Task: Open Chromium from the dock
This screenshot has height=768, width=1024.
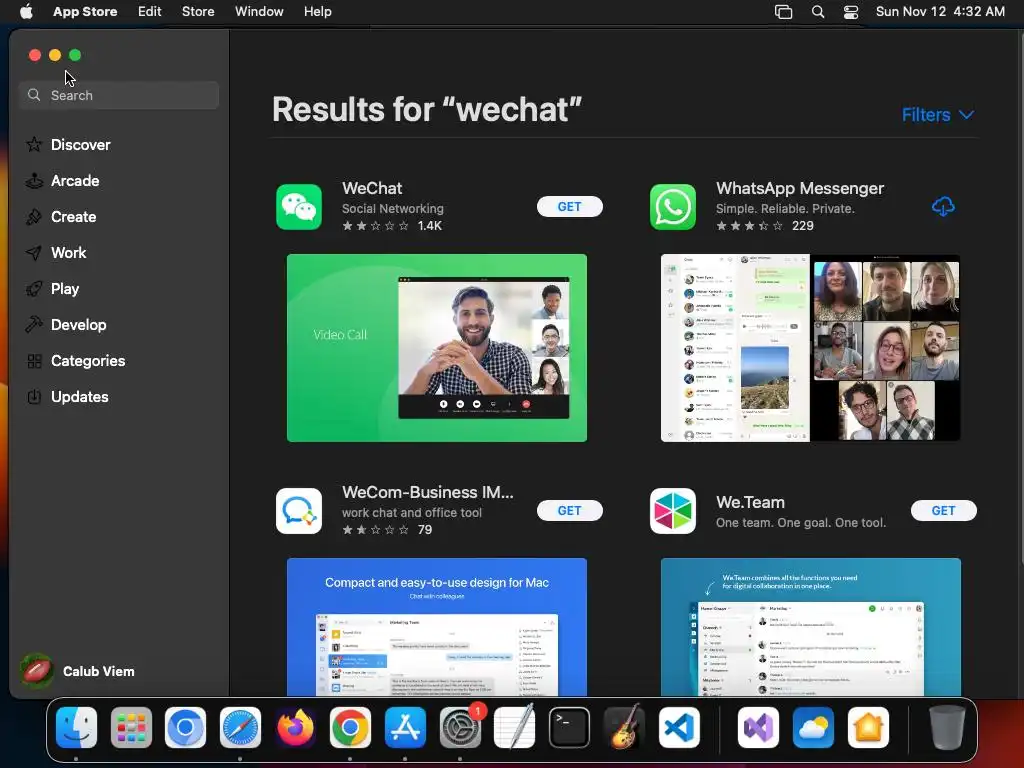Action: (185, 727)
